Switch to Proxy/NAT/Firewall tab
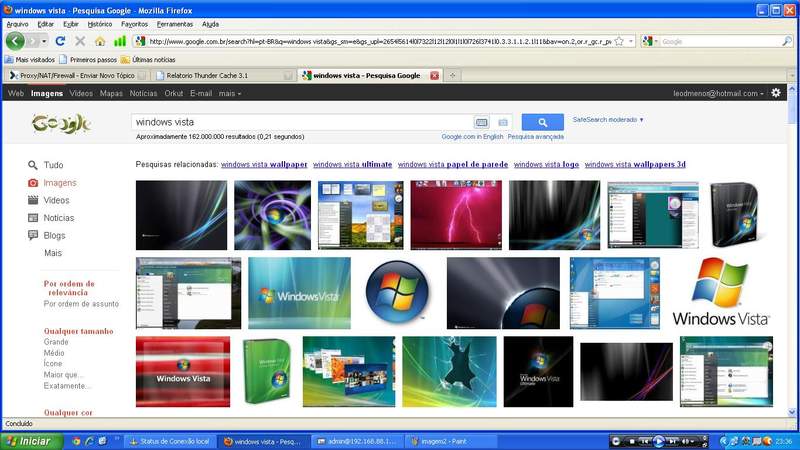This screenshot has width=800, height=450. coord(77,76)
